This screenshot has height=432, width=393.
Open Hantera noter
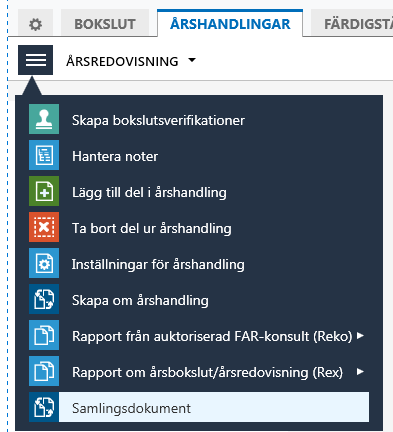[115, 156]
